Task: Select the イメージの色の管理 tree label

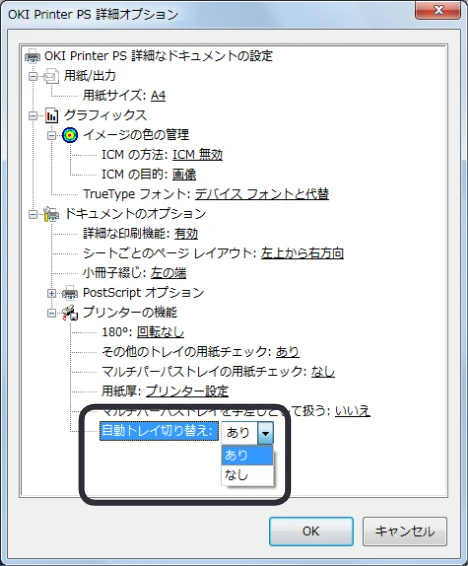Action: (136, 135)
